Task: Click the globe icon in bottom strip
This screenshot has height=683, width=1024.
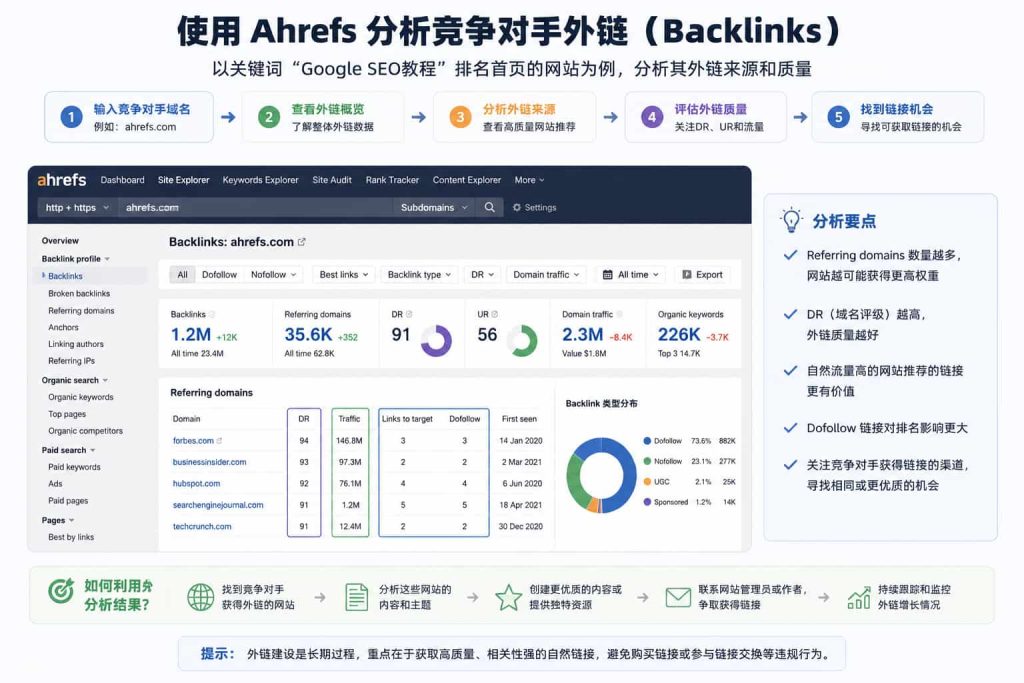Action: click(x=200, y=597)
